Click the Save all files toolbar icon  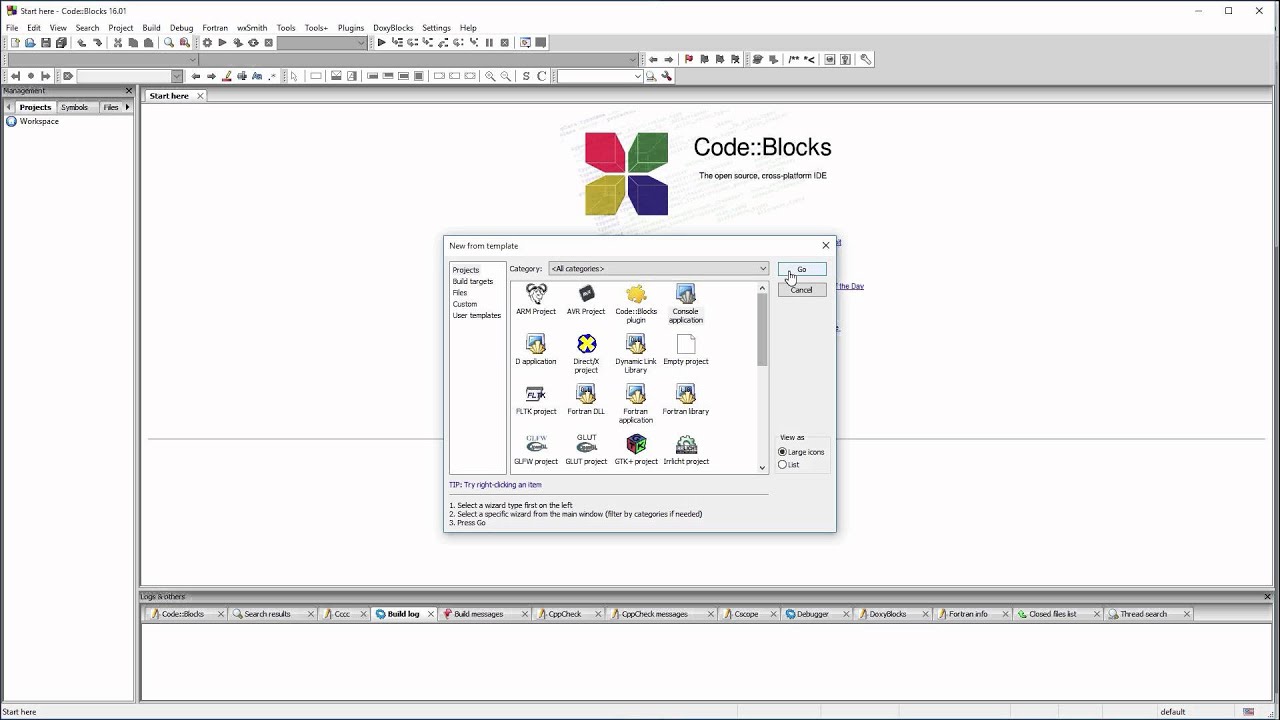[61, 43]
